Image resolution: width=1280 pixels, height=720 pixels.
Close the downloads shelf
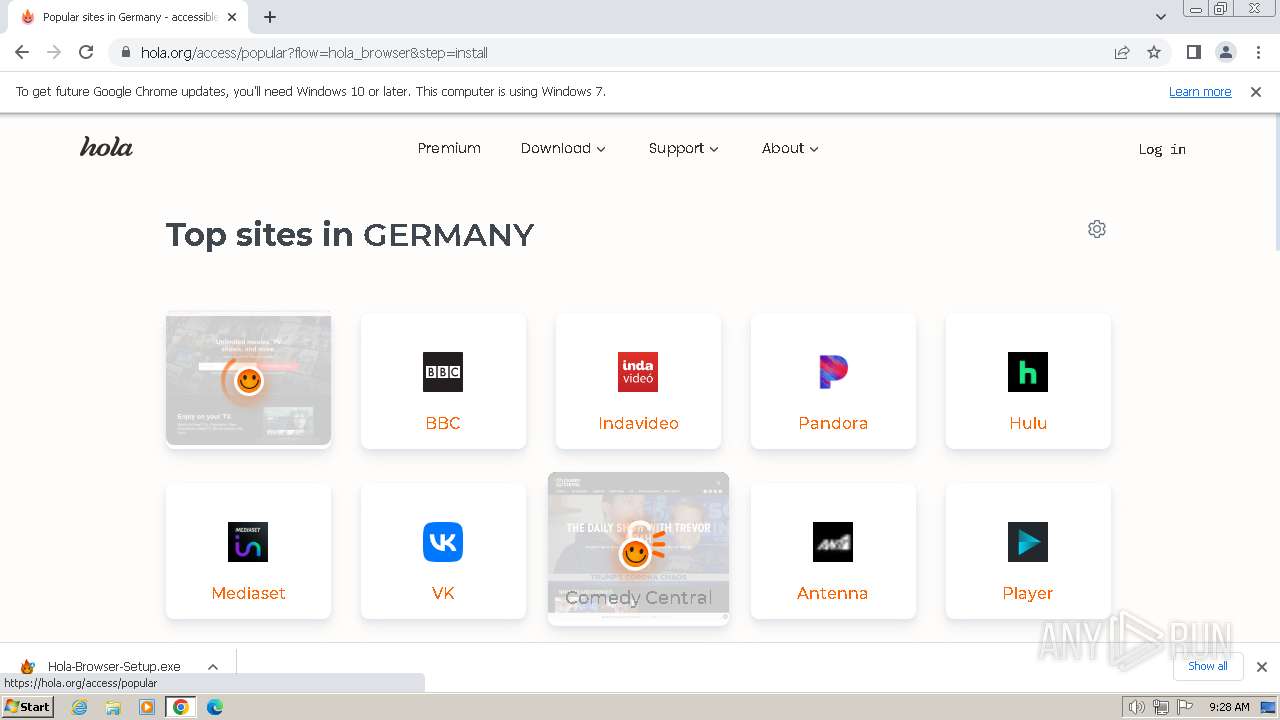coord(1262,666)
